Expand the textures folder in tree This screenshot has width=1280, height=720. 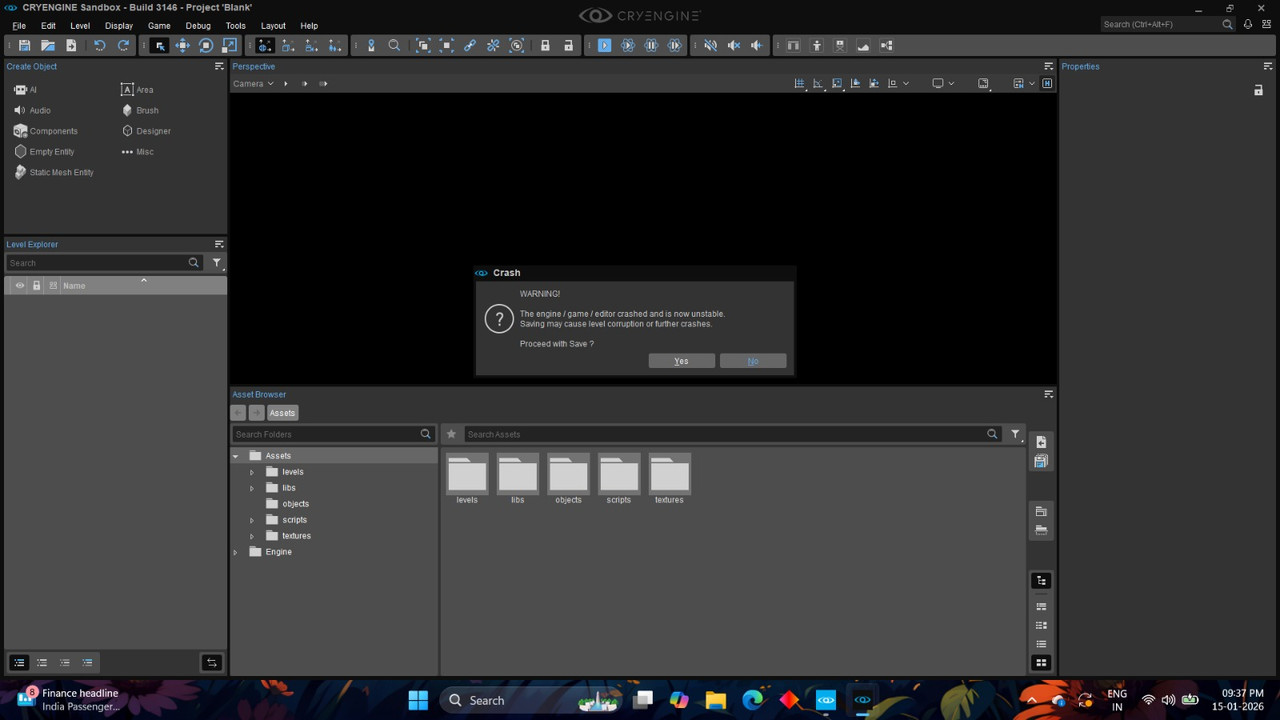click(x=252, y=536)
